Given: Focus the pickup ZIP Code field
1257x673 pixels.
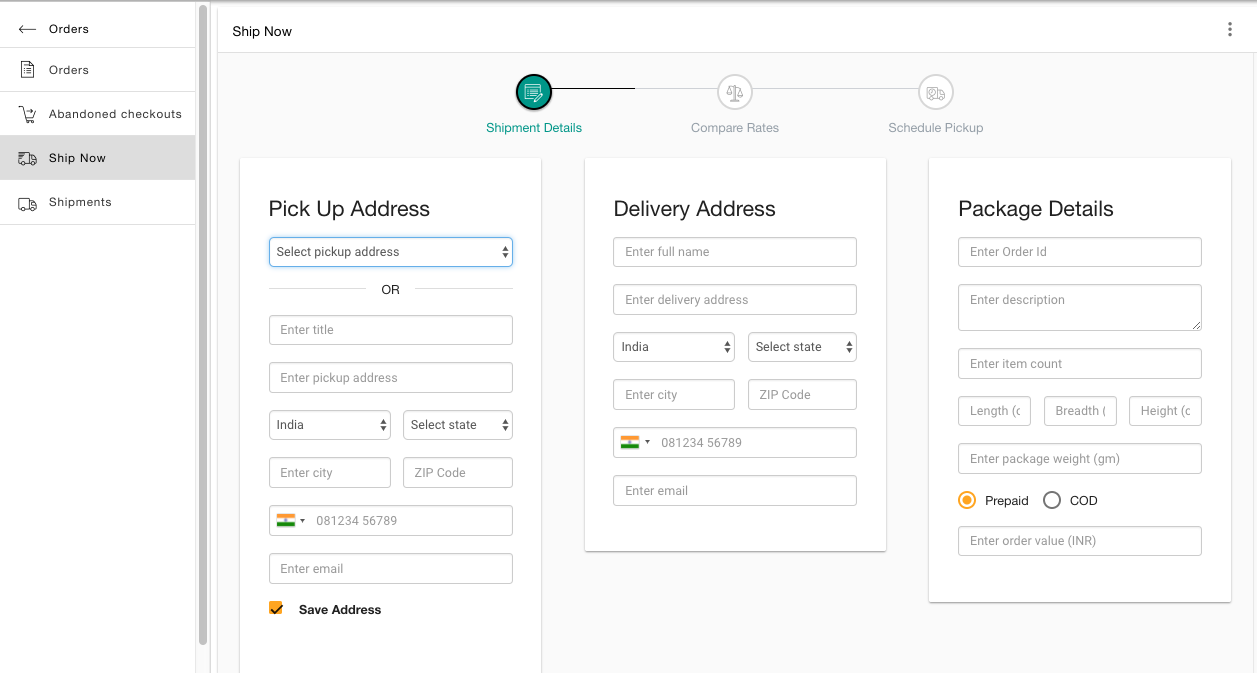Looking at the screenshot, I should pyautogui.click(x=458, y=473).
